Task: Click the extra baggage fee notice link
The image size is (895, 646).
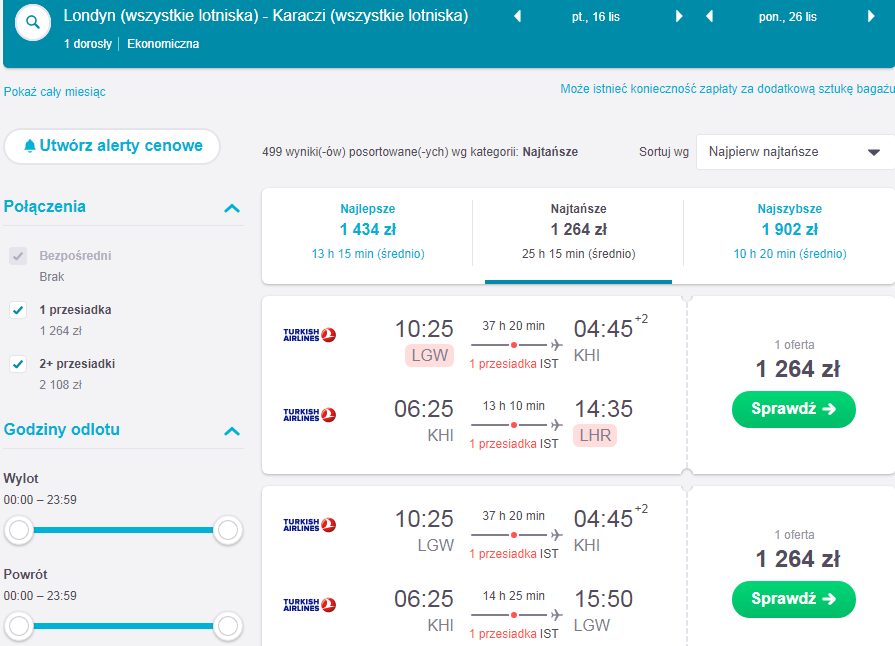Action: (727, 88)
